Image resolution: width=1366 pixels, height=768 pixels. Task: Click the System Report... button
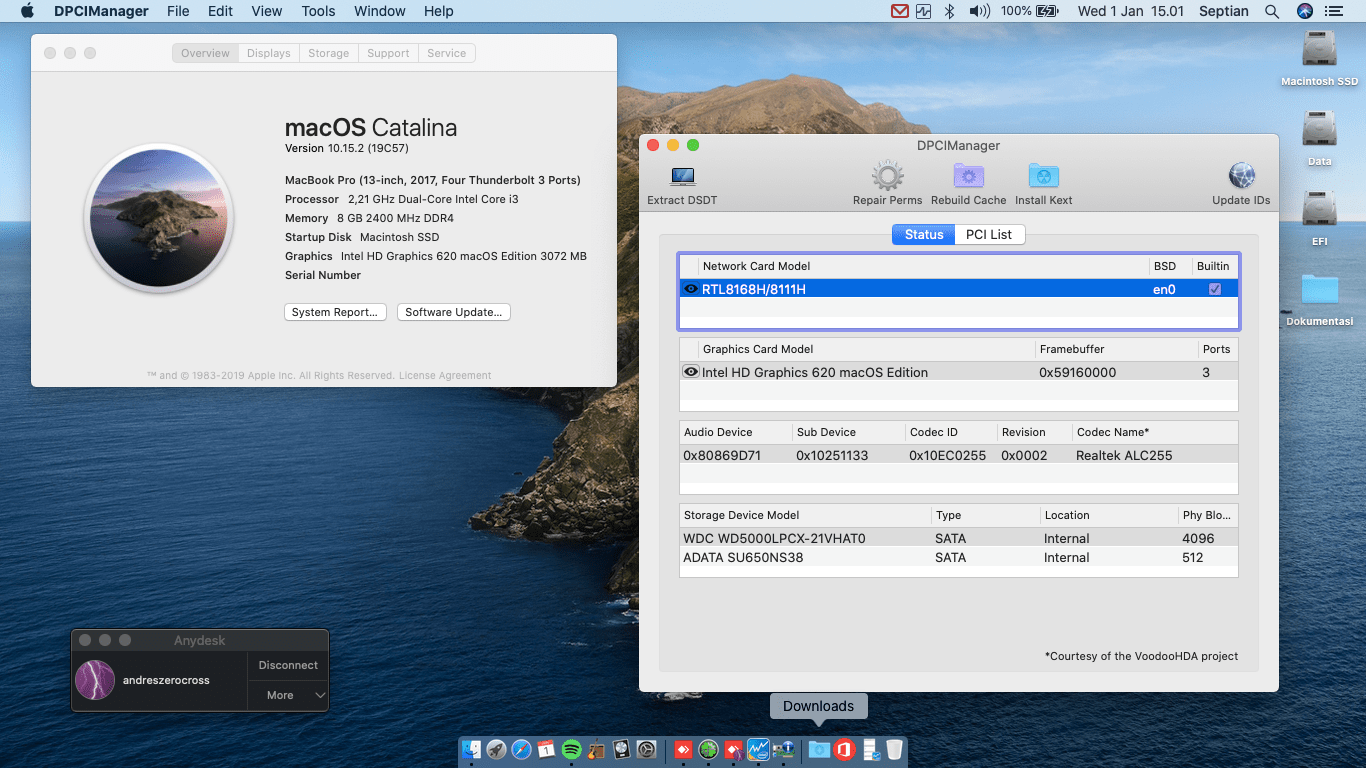tap(334, 312)
